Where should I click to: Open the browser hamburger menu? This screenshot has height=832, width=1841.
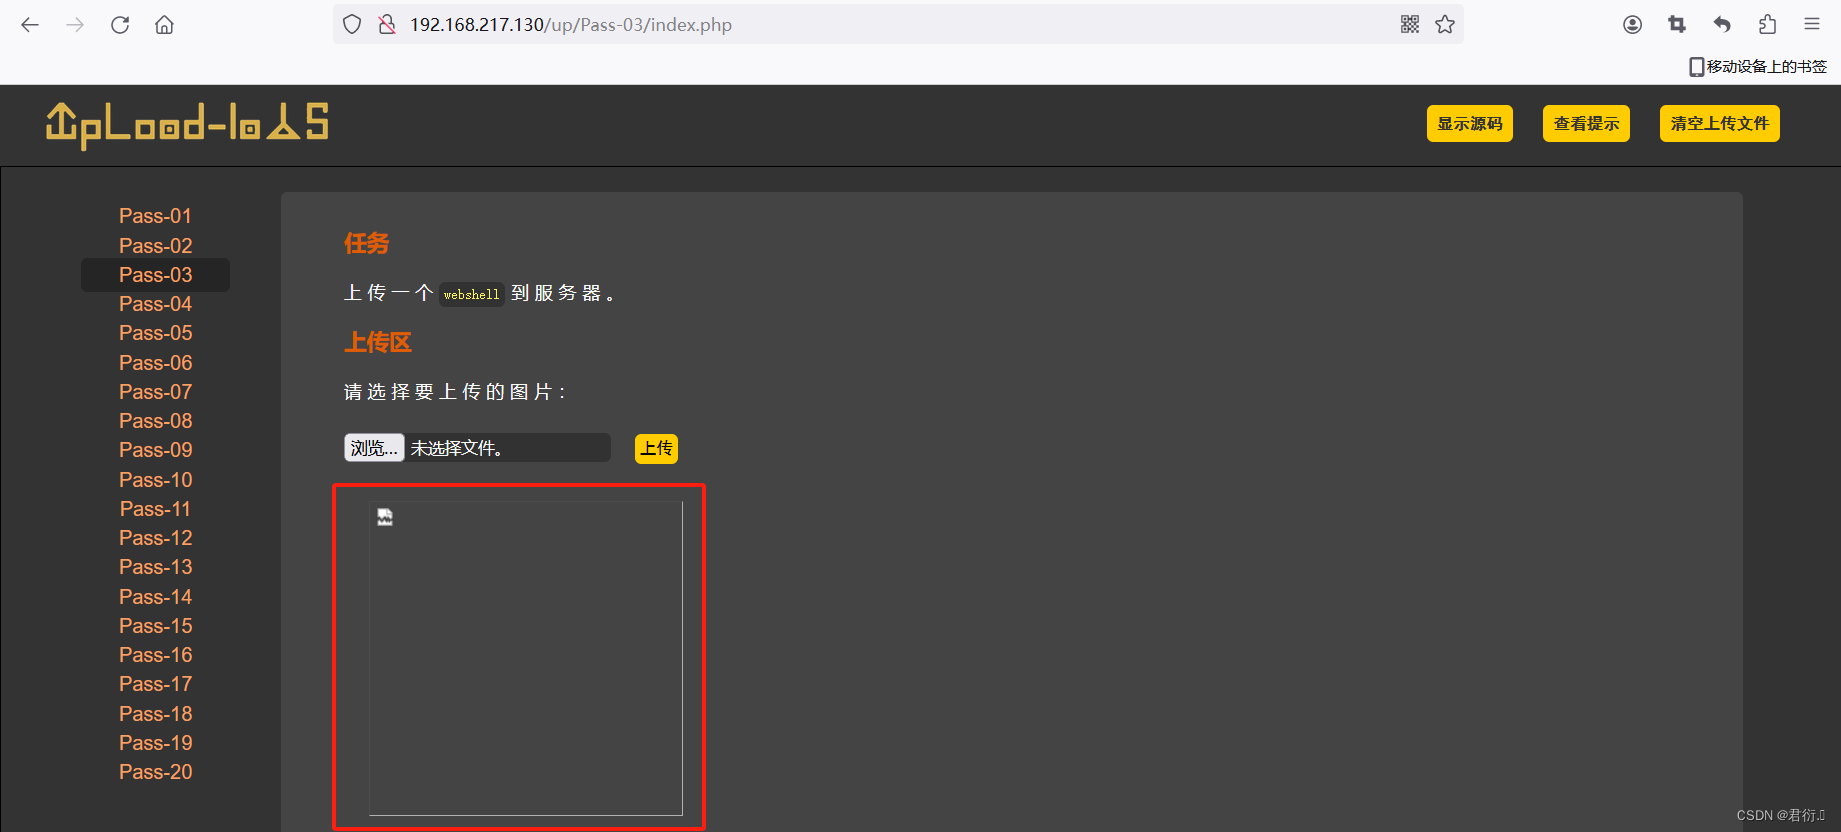pyautogui.click(x=1812, y=25)
